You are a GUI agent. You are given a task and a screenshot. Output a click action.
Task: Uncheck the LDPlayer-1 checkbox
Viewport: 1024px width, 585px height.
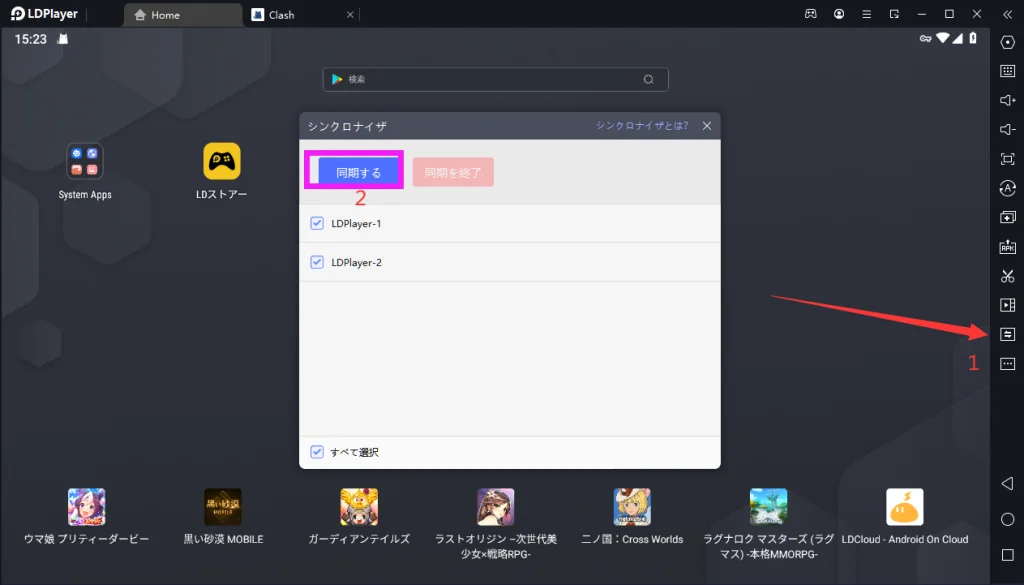tap(317, 223)
